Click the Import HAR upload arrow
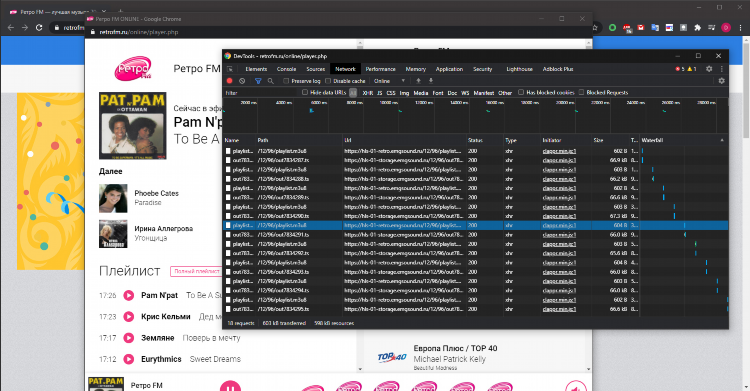Screen dimensions: 750x391 coord(419,81)
